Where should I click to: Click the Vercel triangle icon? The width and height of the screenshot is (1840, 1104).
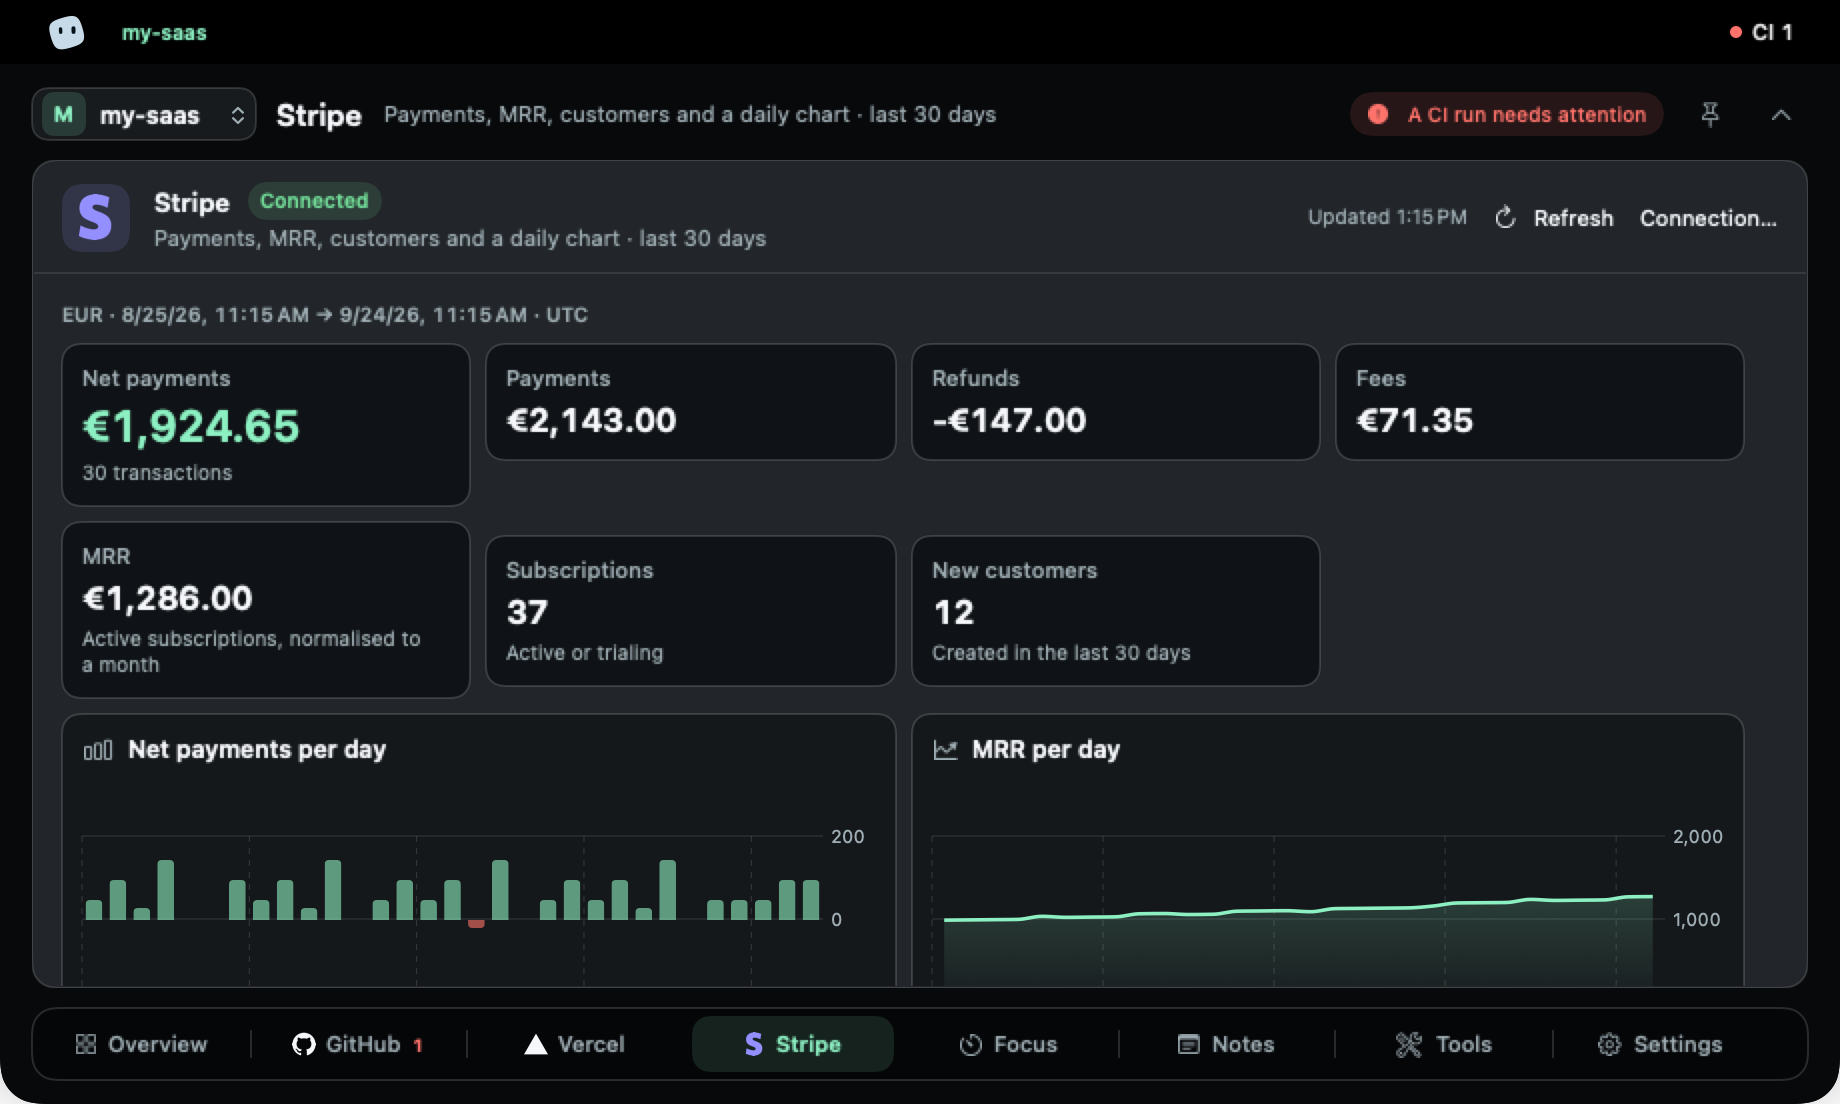(x=536, y=1044)
